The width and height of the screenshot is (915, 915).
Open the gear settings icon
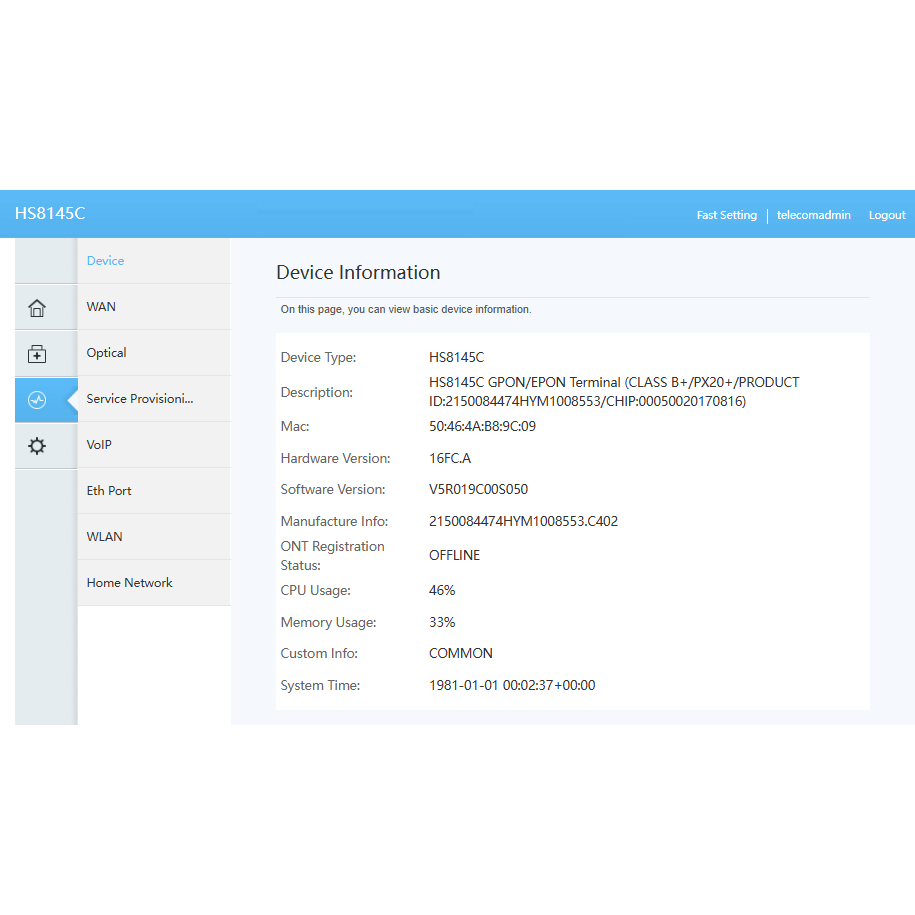37,446
